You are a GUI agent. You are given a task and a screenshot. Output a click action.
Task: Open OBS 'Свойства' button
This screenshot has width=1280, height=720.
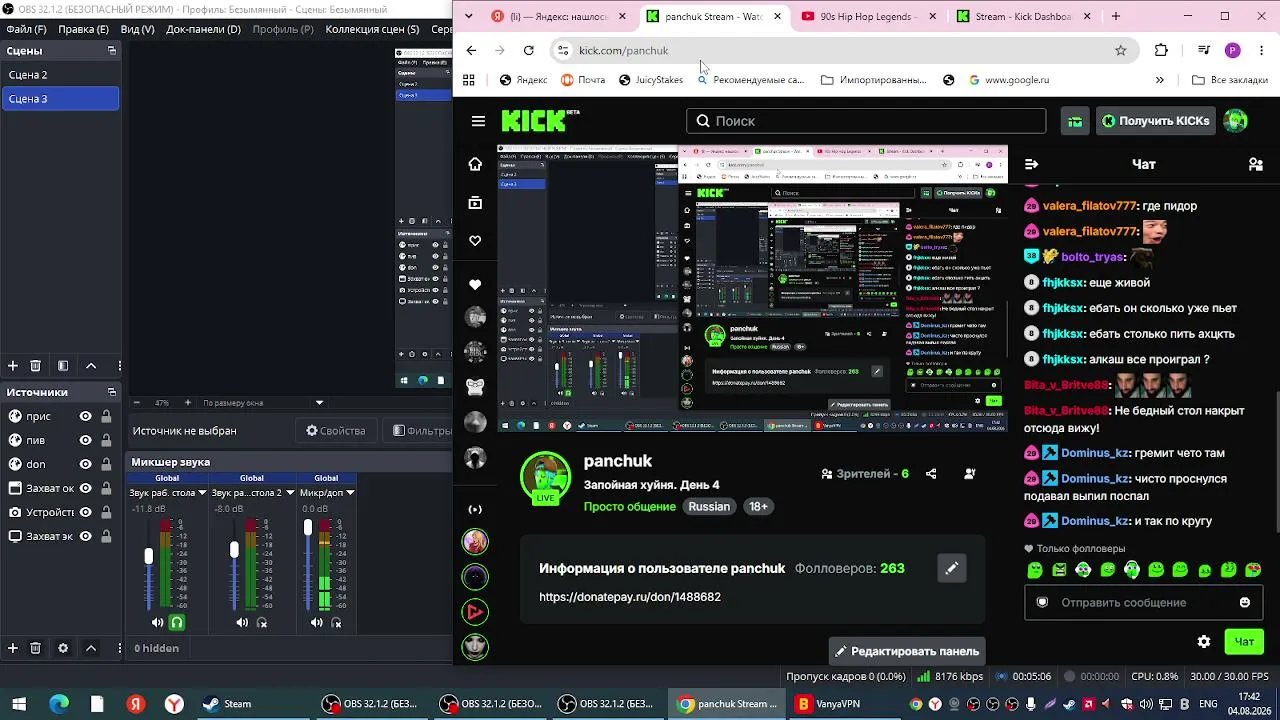coord(336,431)
